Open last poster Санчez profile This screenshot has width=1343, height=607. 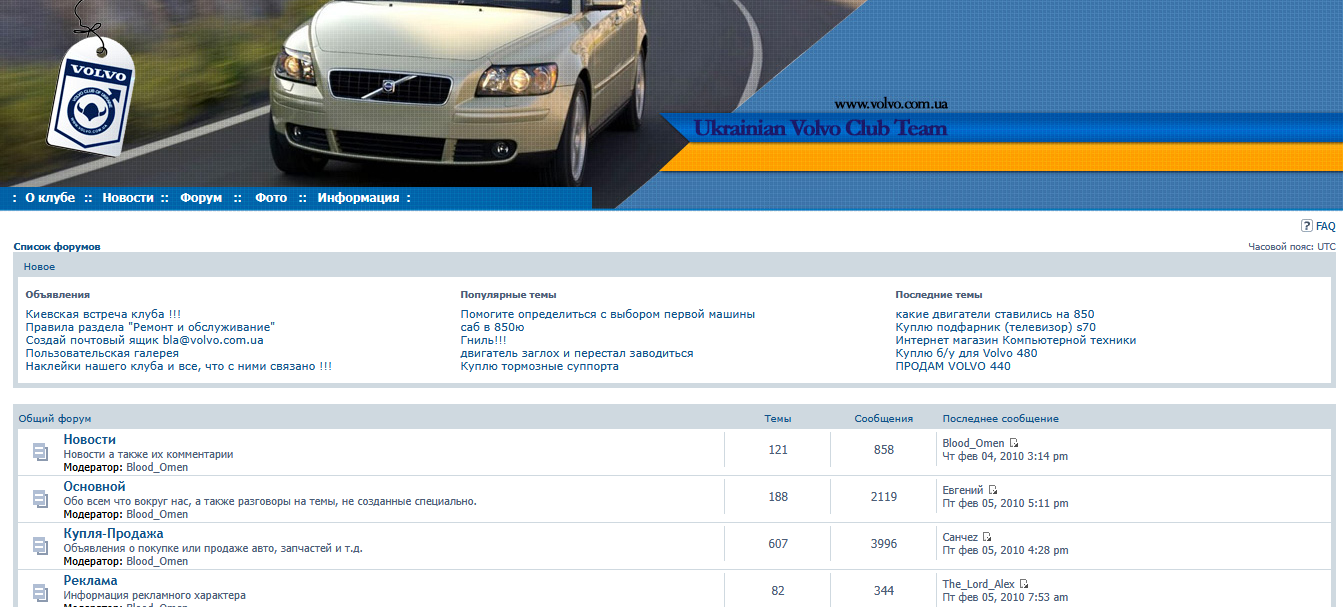pyautogui.click(x=960, y=537)
